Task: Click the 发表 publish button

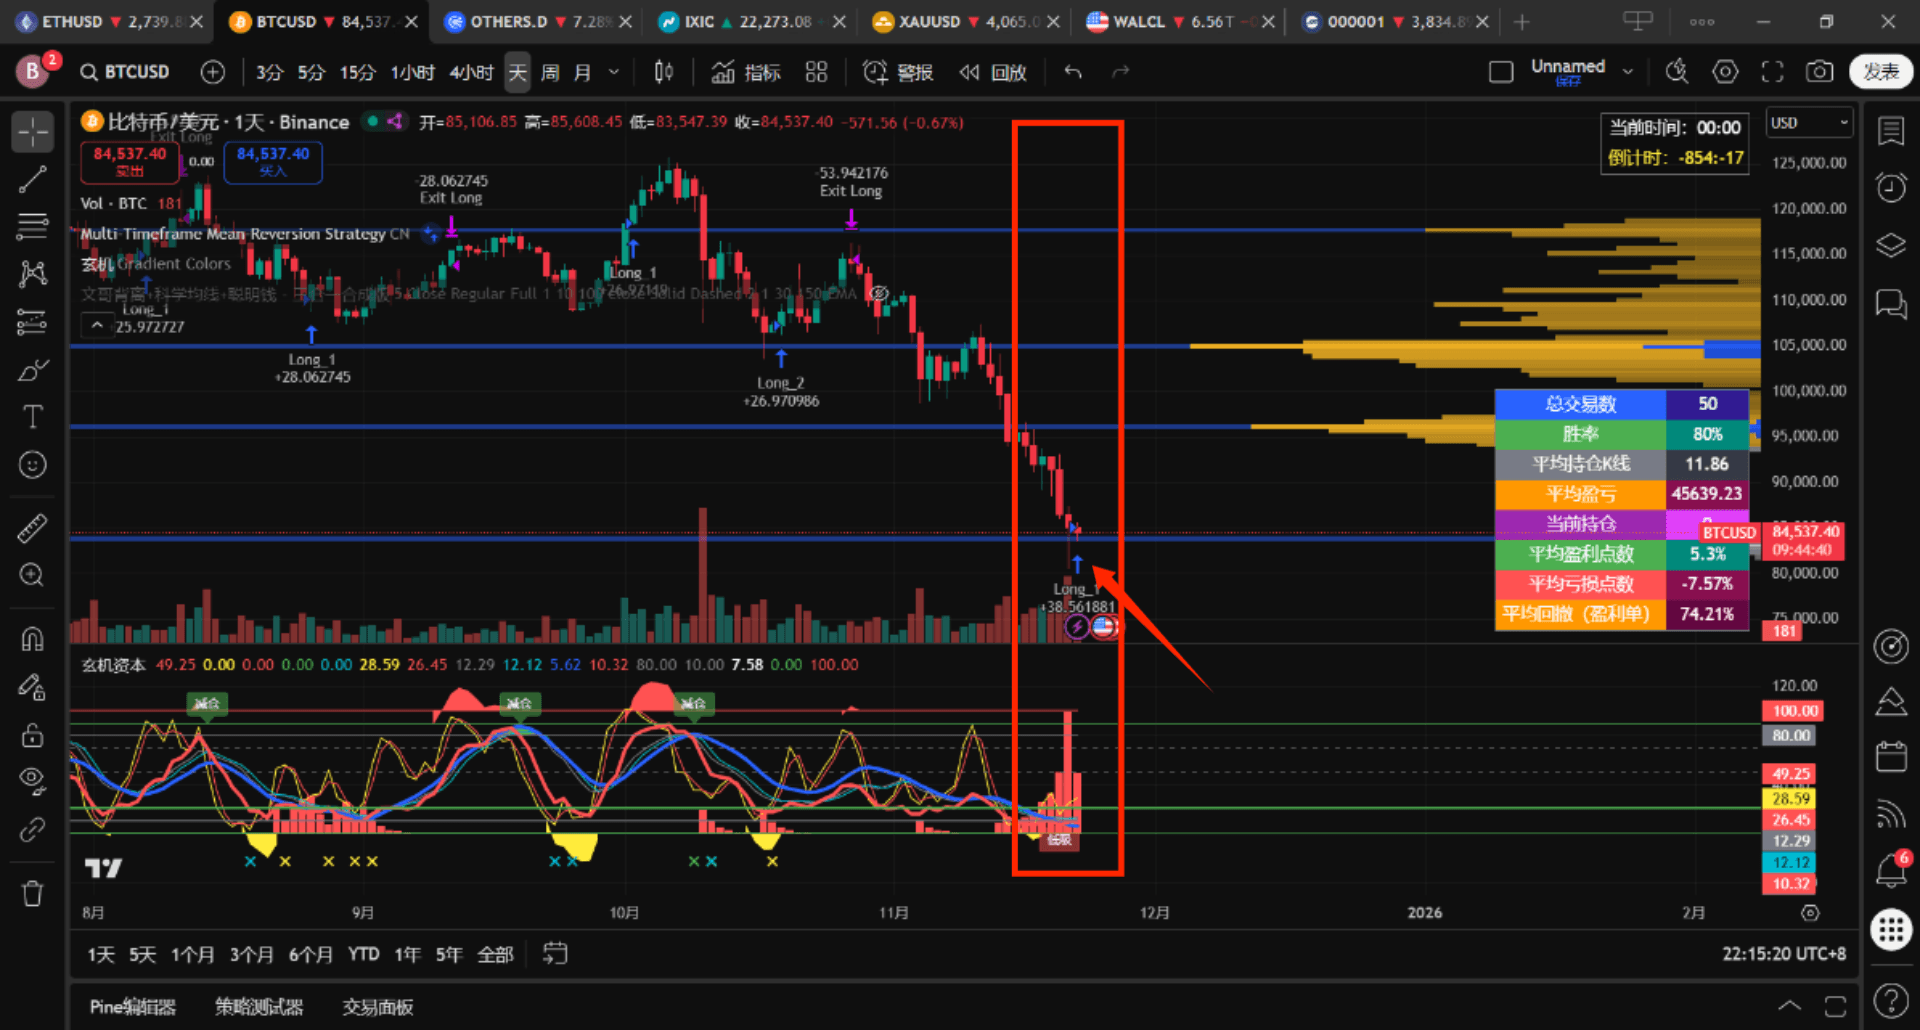Action: click(1880, 72)
